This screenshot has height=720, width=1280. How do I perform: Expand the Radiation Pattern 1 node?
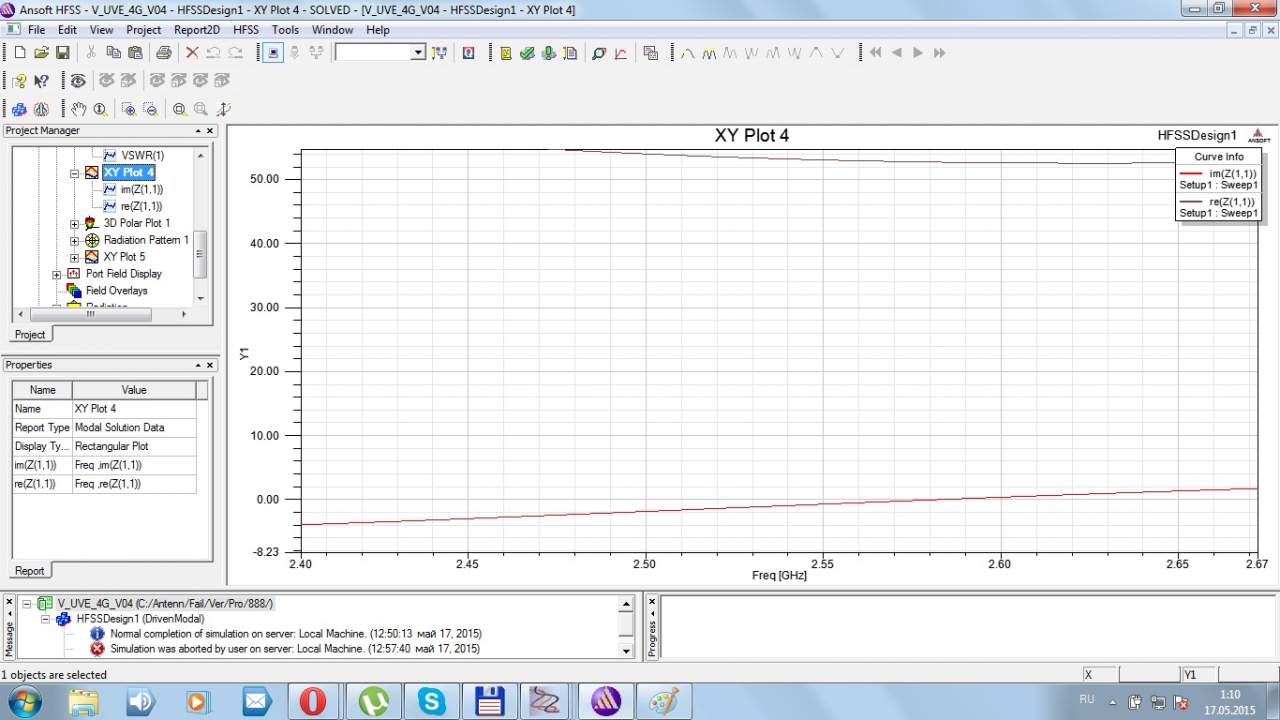pos(74,240)
